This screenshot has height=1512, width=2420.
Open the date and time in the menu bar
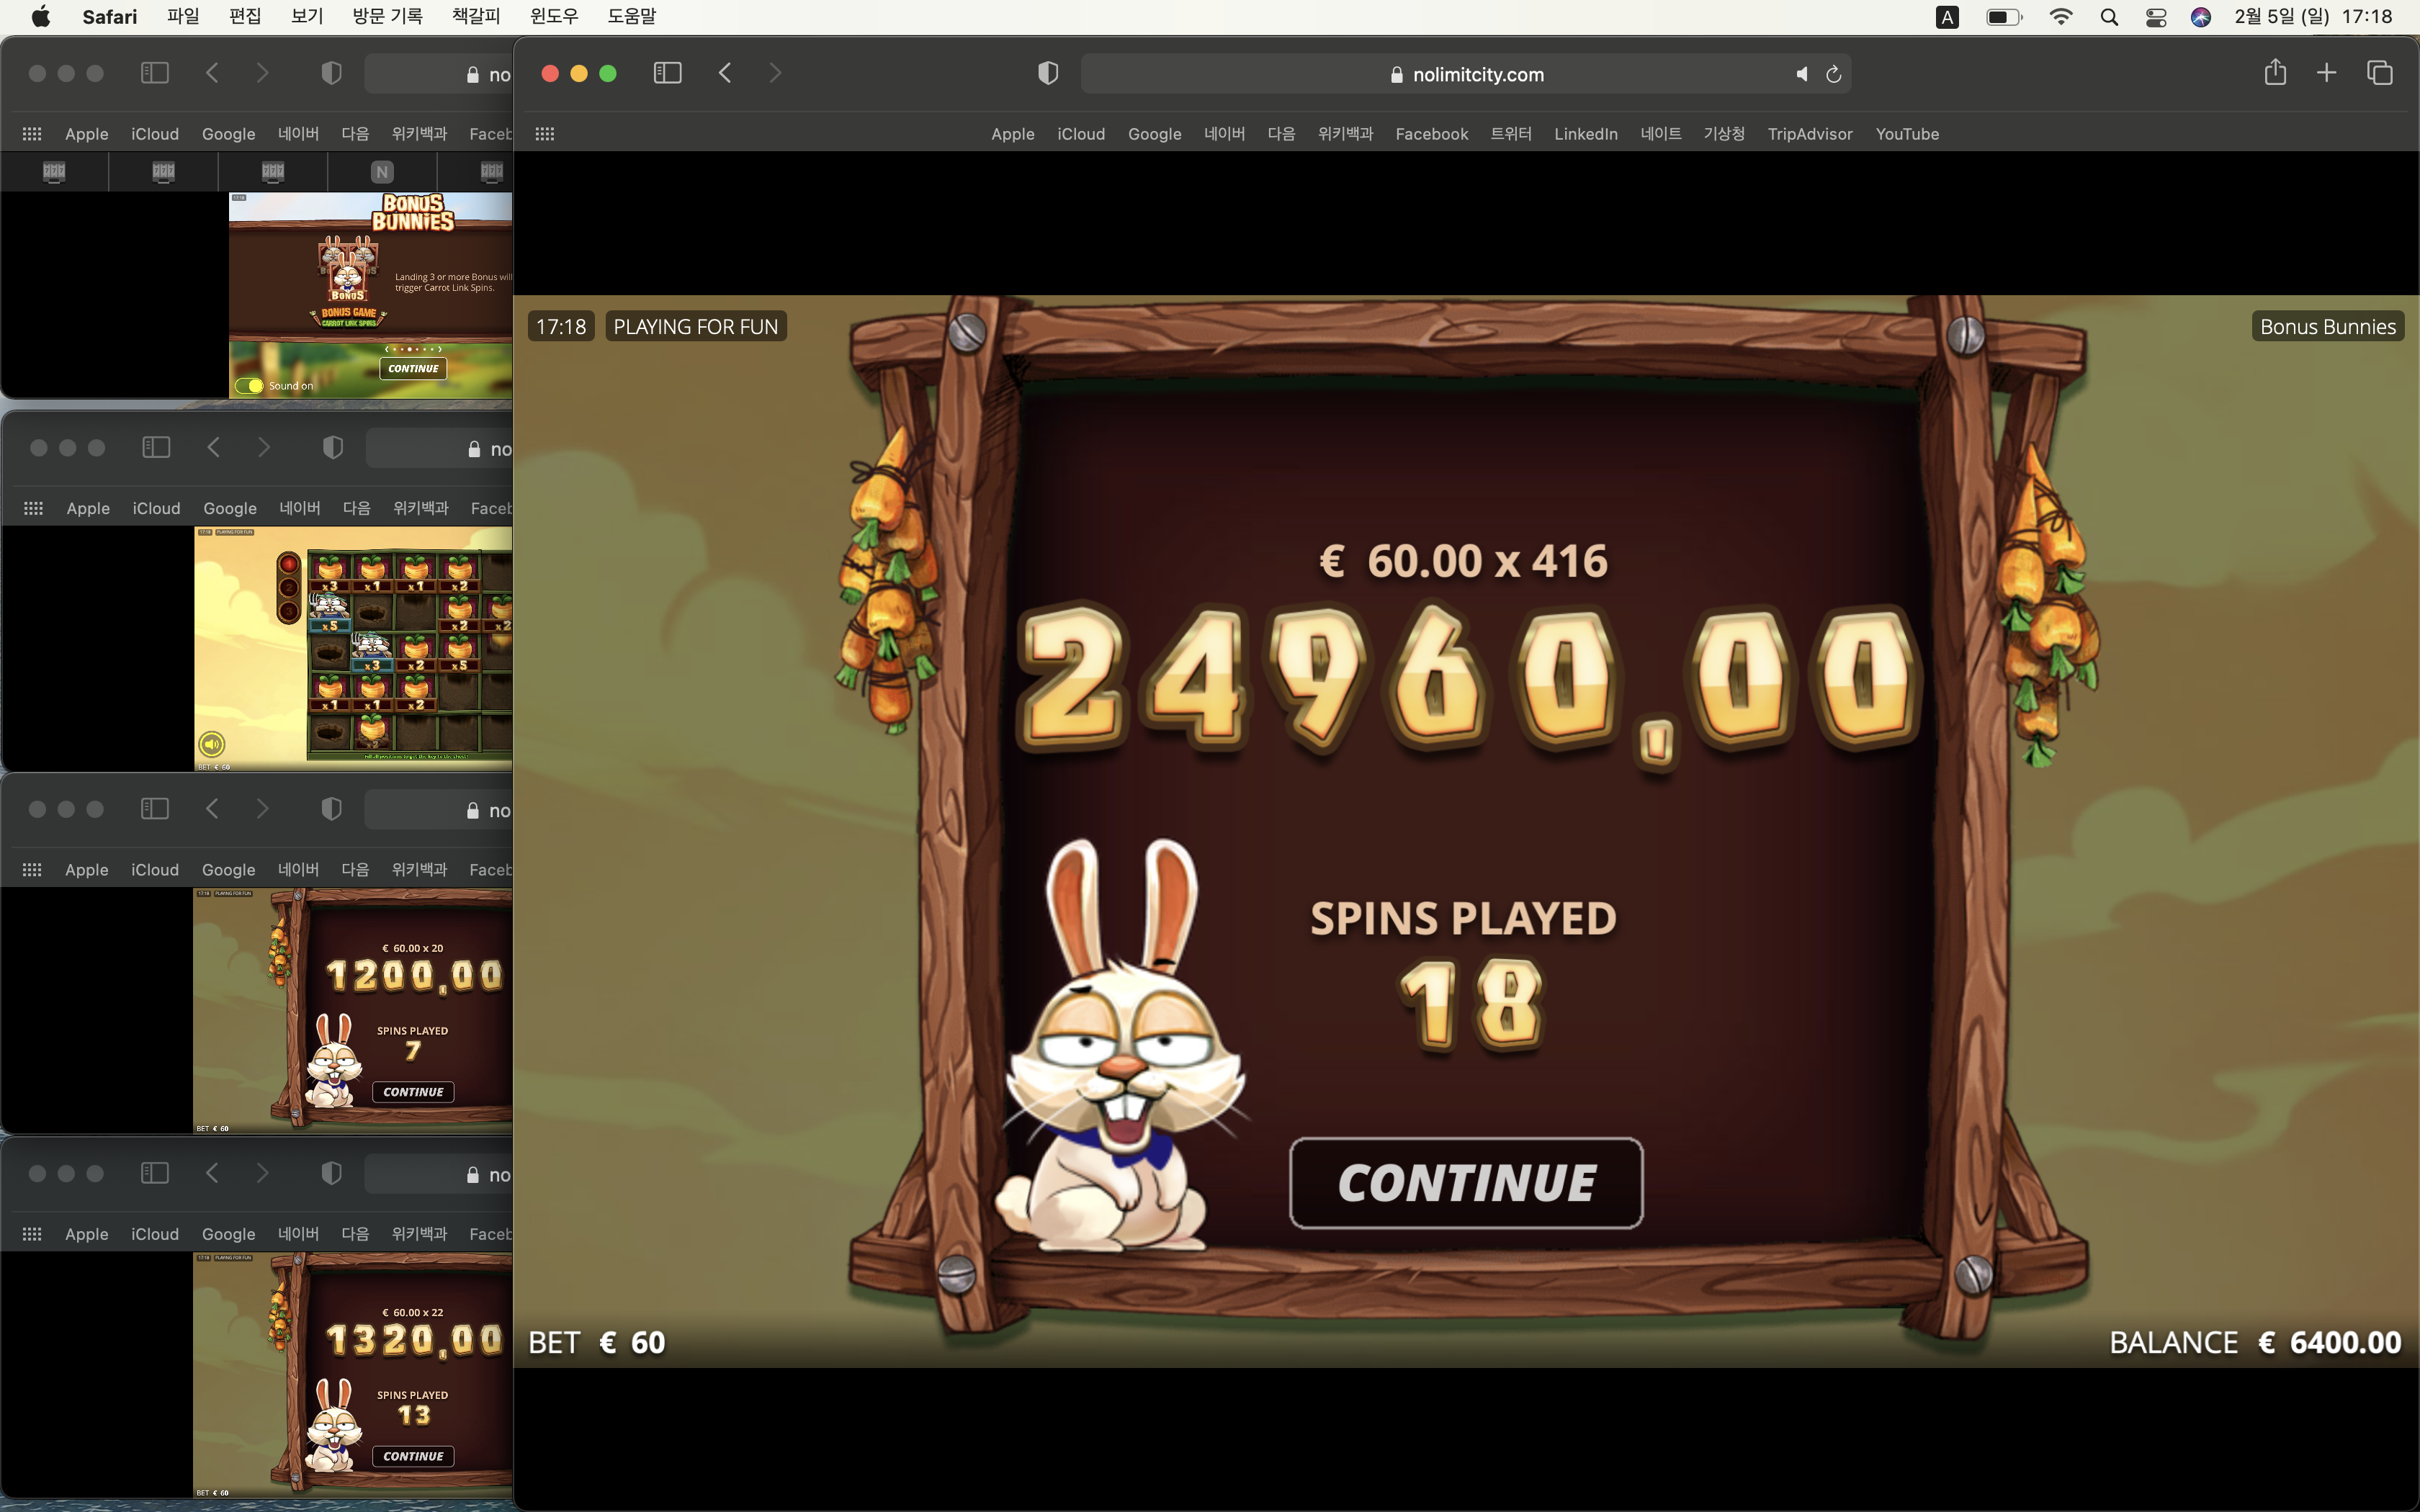click(2314, 16)
